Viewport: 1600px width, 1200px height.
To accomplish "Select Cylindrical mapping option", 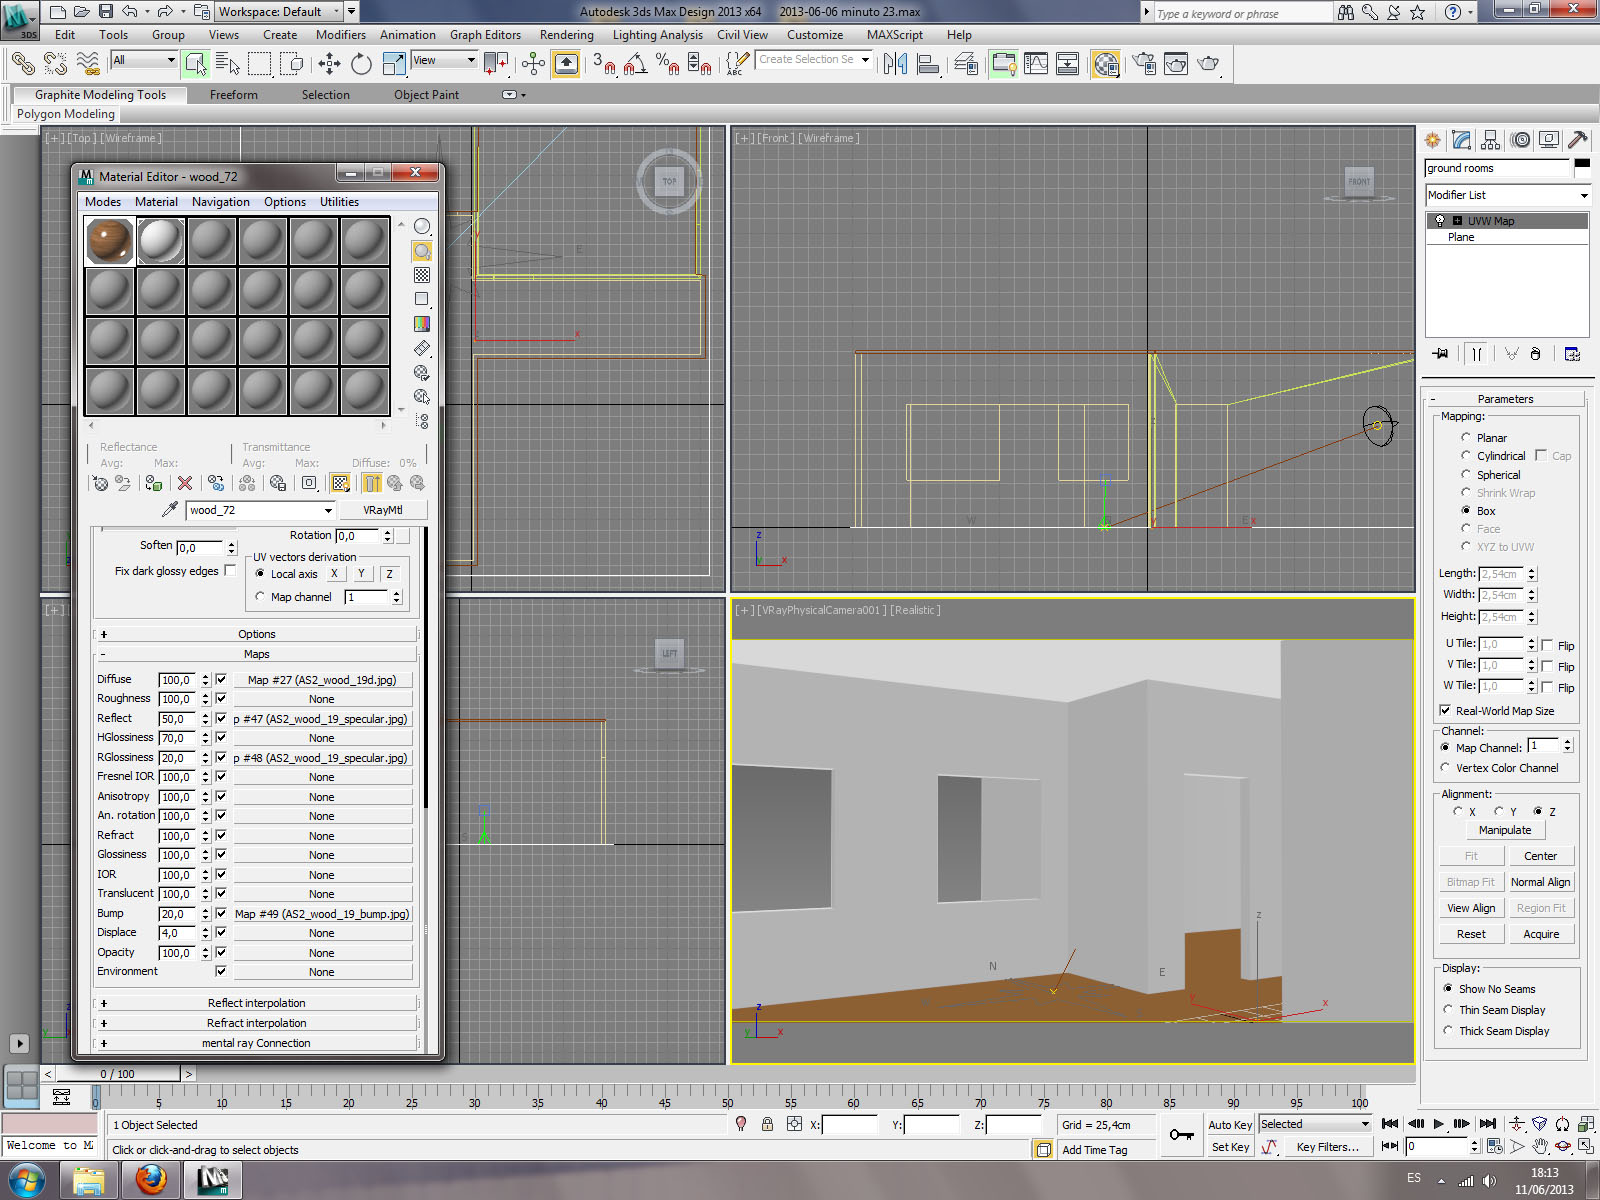I will point(1466,456).
